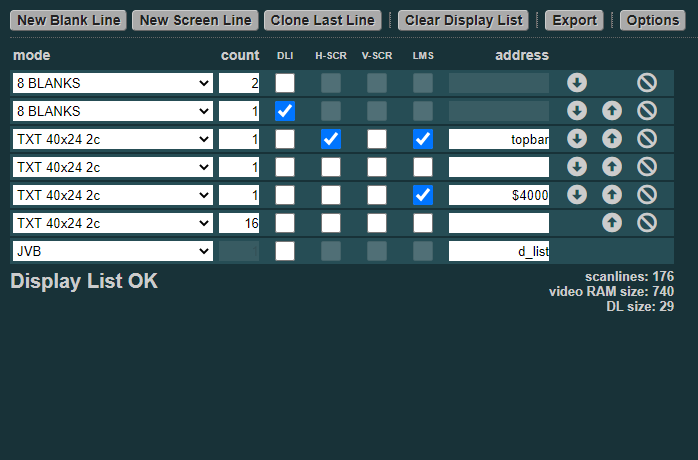This screenshot has width=698, height=460.
Task: Uncheck H-SCR on the topbar row
Action: (x=331, y=139)
